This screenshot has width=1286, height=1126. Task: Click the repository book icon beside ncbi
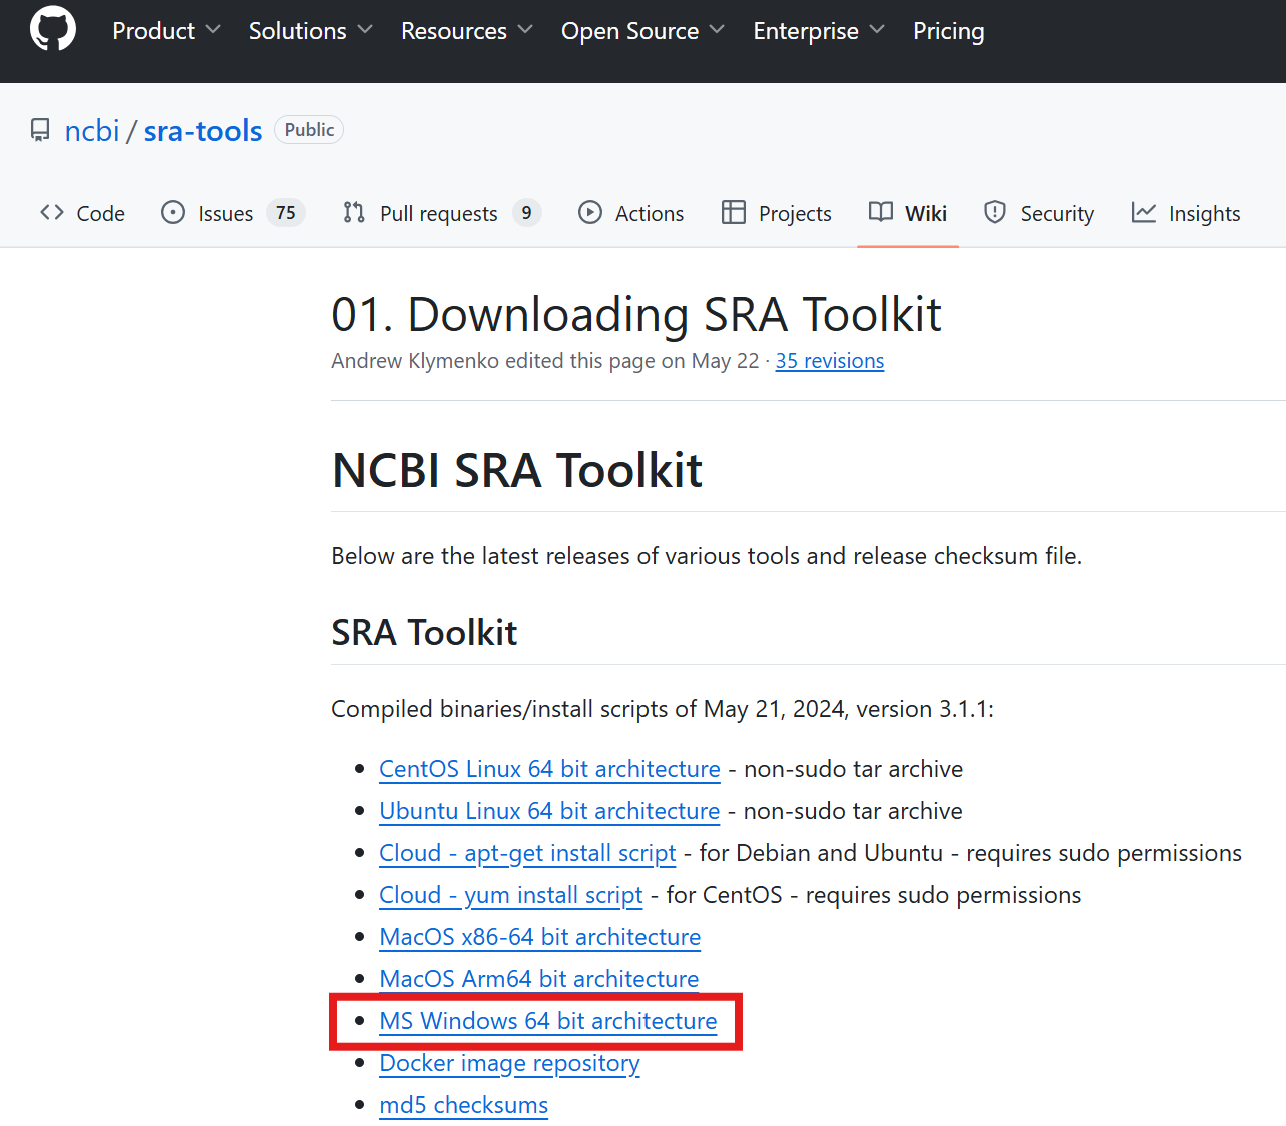(40, 131)
